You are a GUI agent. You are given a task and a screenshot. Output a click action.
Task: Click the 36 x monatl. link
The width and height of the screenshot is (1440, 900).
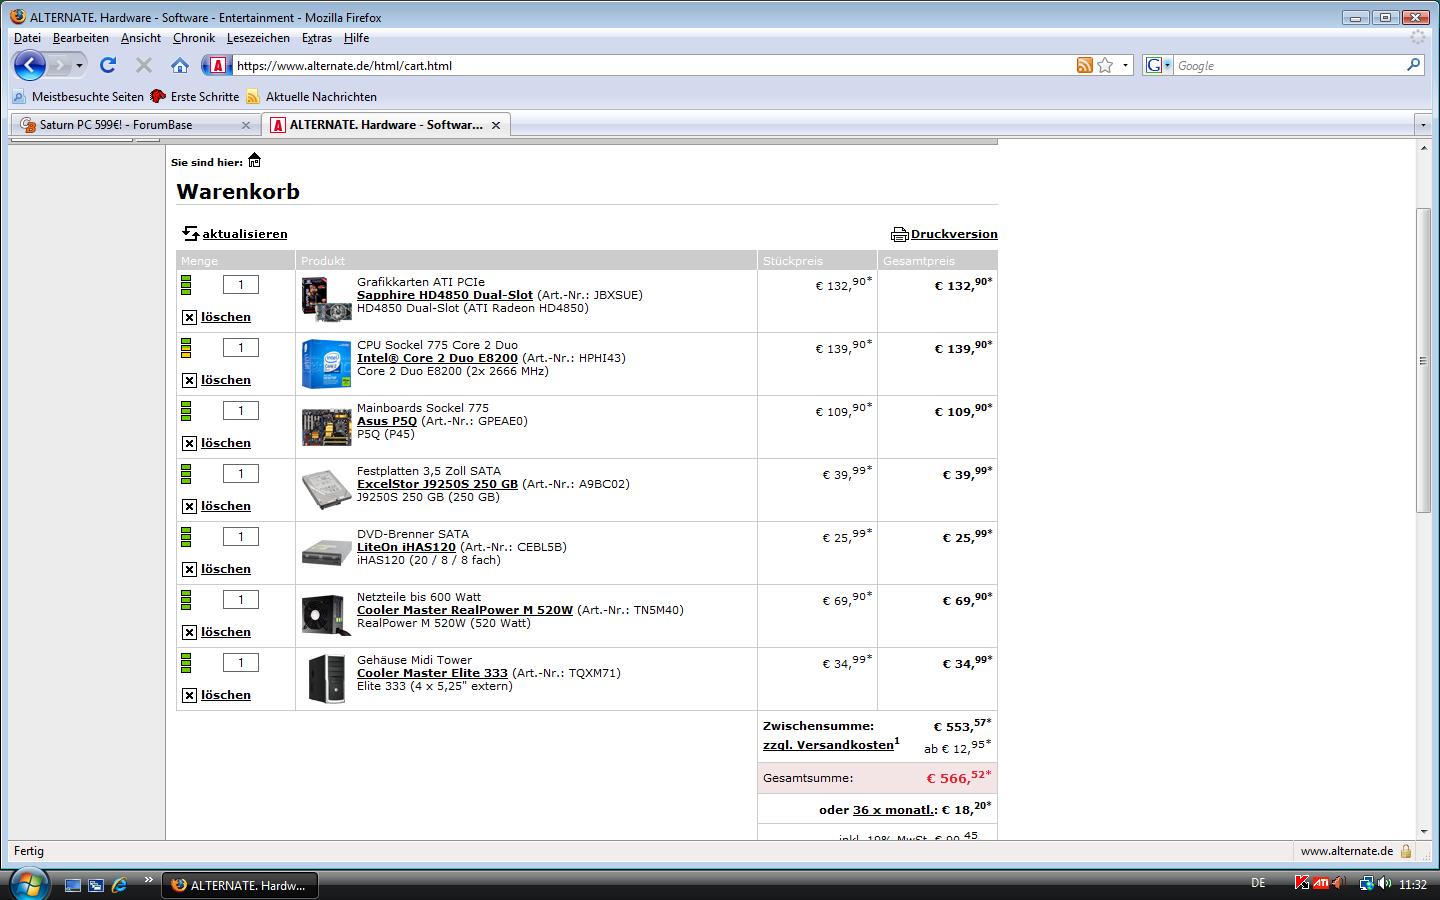point(894,810)
